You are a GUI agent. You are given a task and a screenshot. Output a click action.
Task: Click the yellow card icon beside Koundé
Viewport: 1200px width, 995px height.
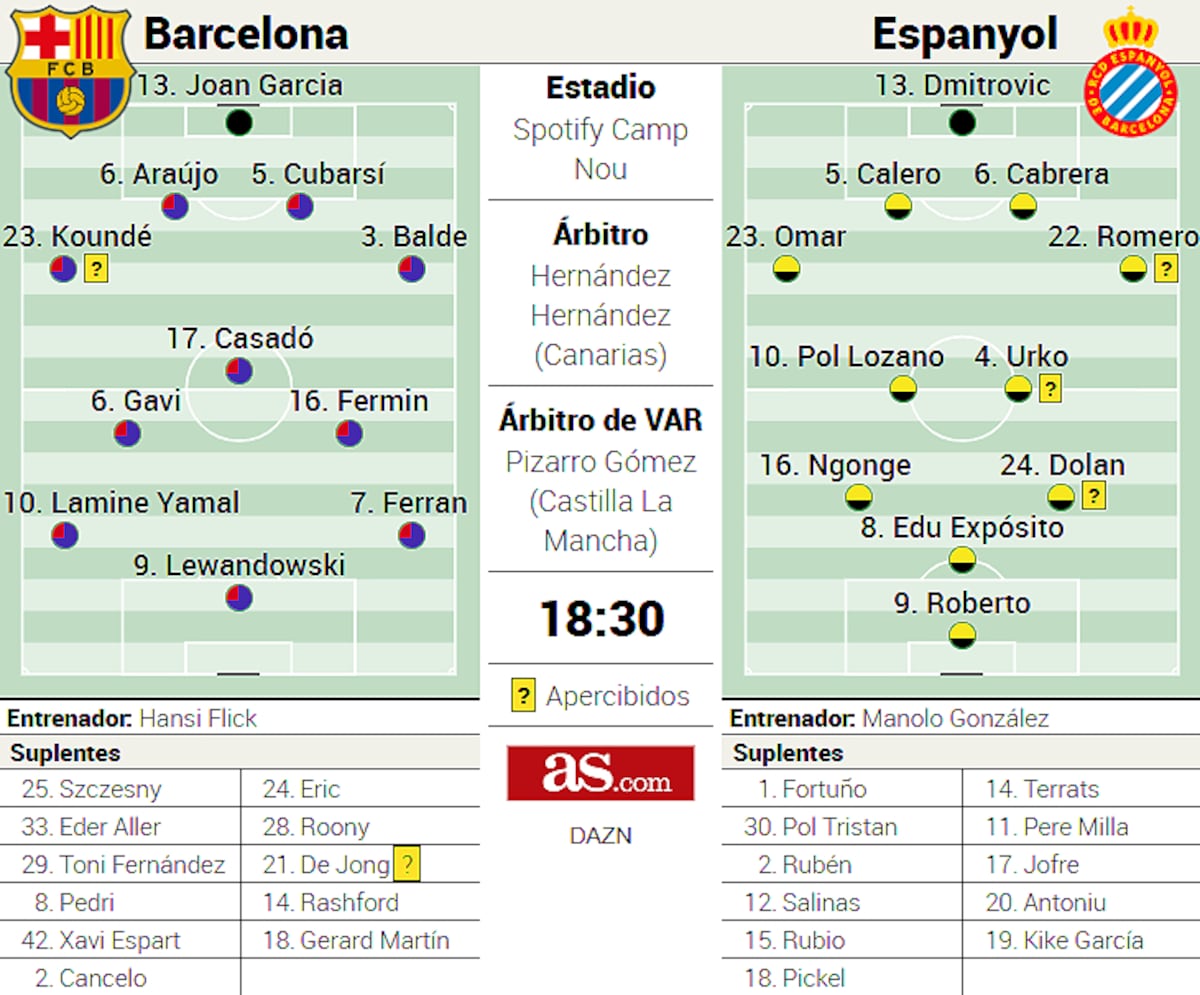pyautogui.click(x=96, y=268)
